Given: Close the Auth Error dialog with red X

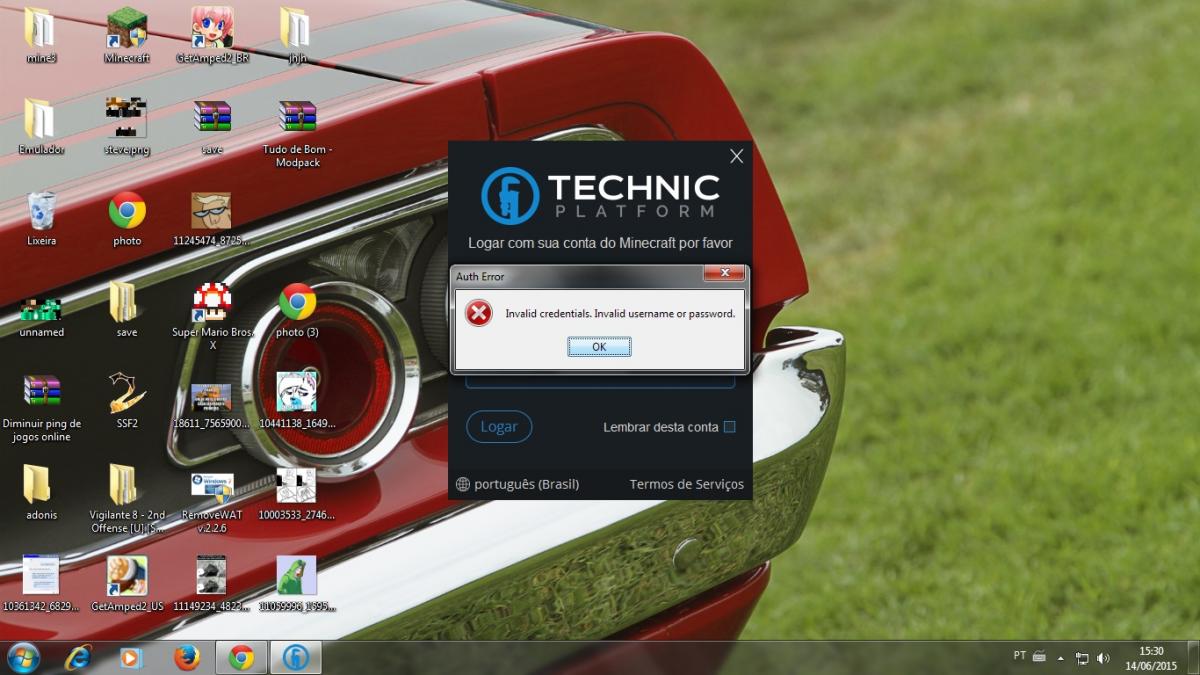Looking at the screenshot, I should pyautogui.click(x=723, y=273).
